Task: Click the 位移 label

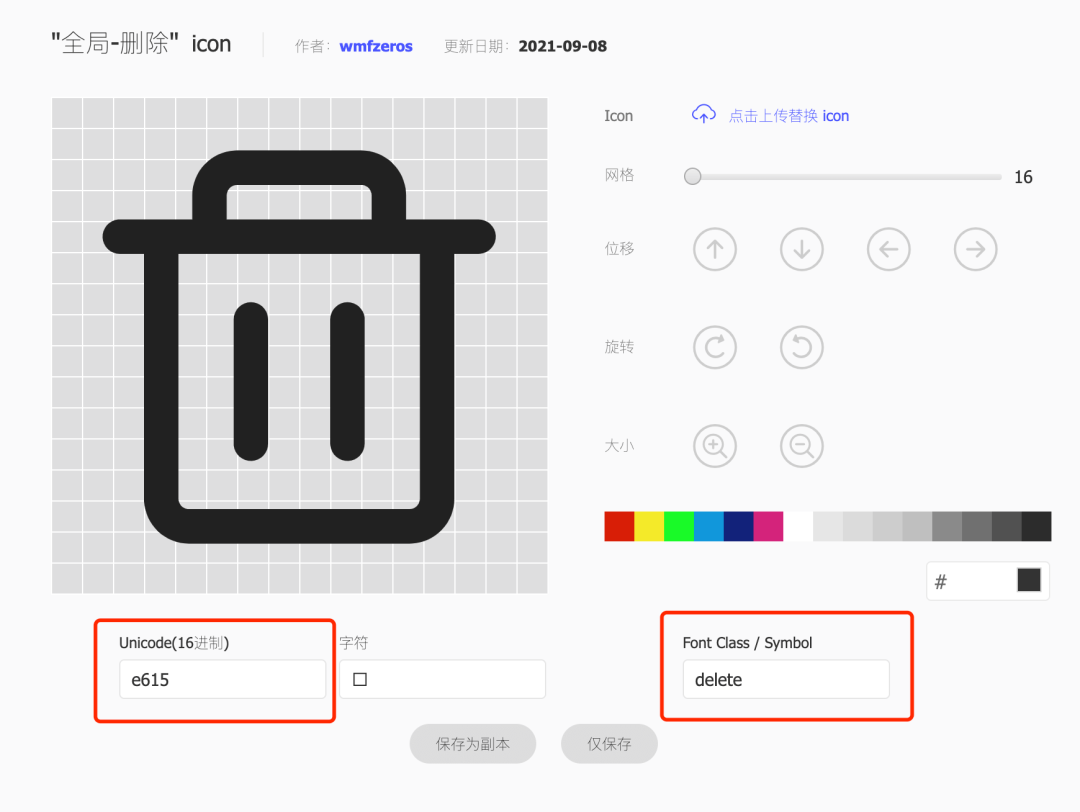Action: point(619,249)
